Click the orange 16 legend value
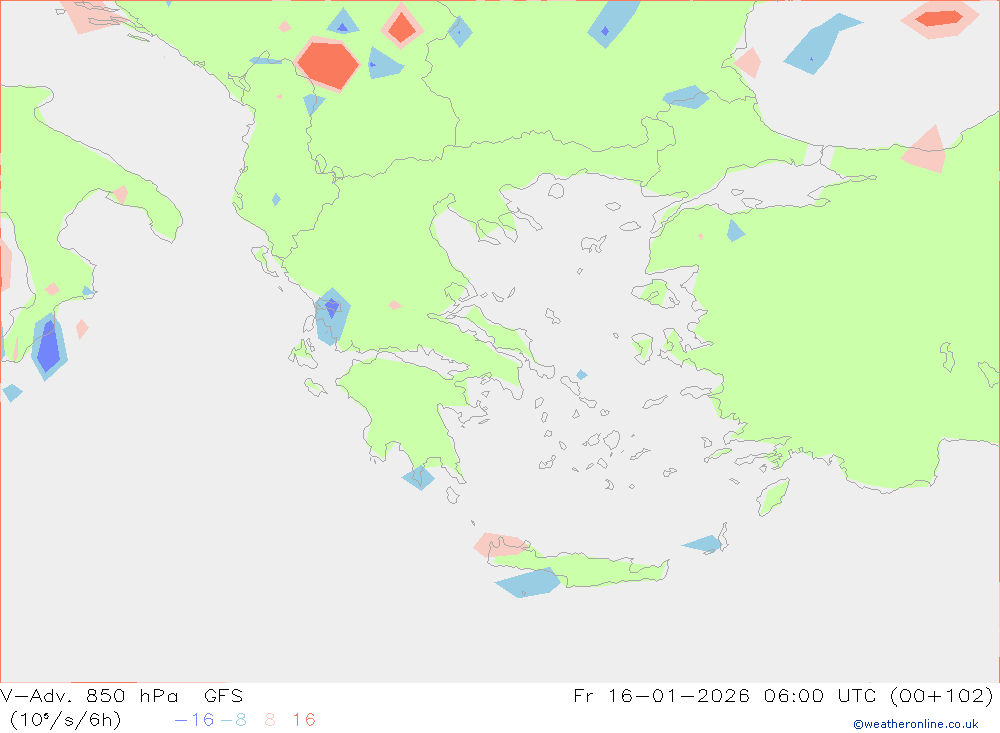Viewport: 1000px width, 733px height. pyautogui.click(x=304, y=720)
